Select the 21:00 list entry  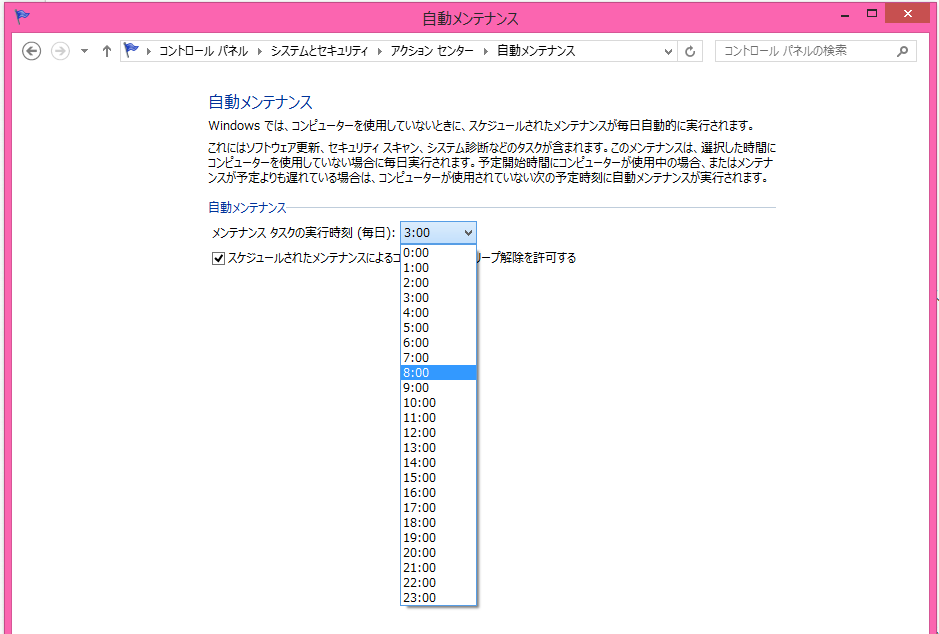tap(438, 567)
